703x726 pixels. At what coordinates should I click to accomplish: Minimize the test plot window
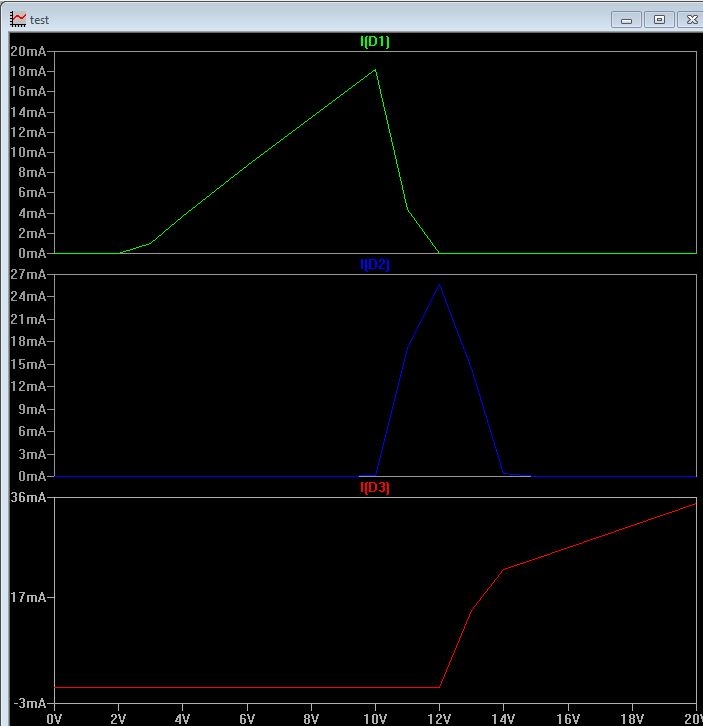pos(626,20)
